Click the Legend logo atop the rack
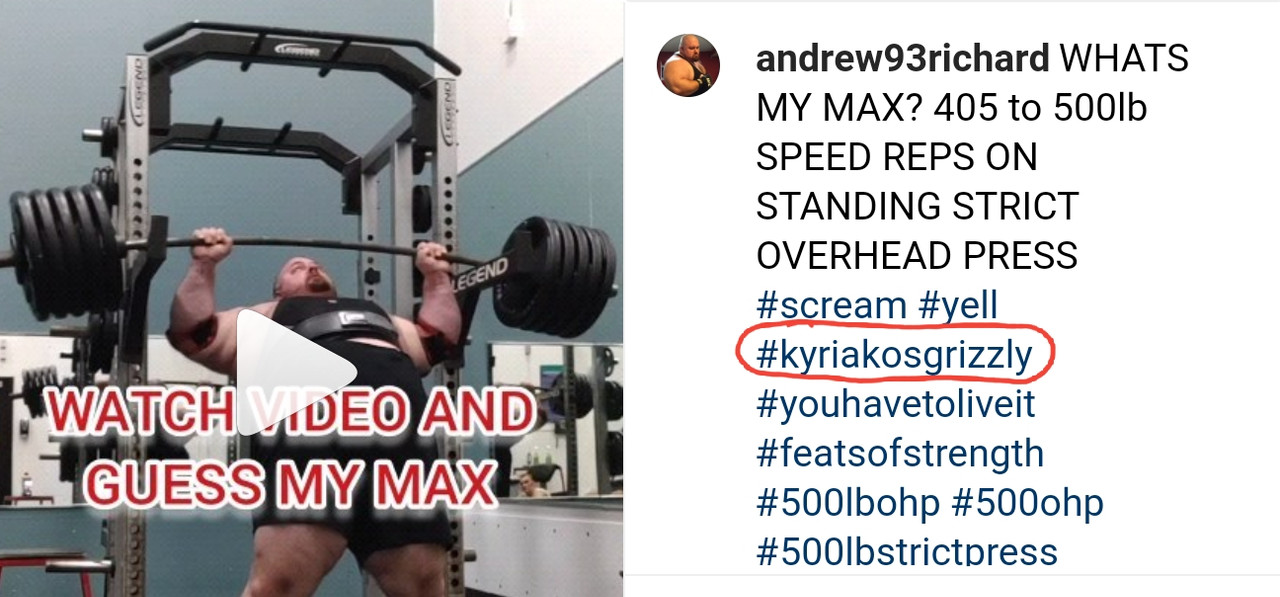This screenshot has height=597, width=1280. (294, 47)
